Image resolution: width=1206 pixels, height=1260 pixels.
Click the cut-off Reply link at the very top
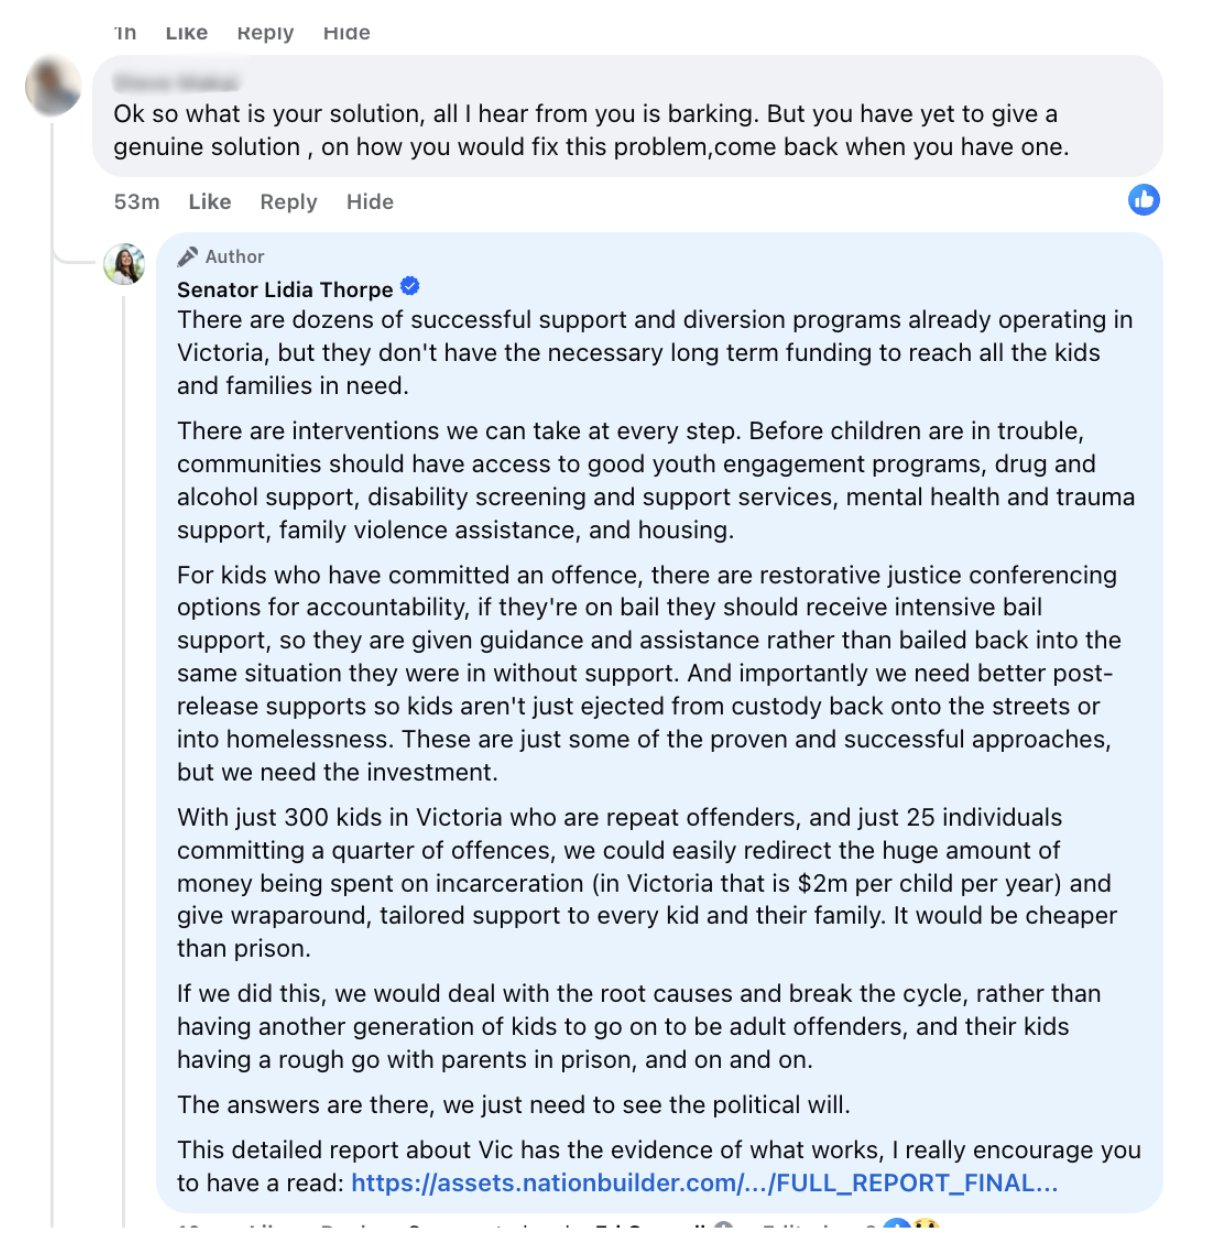click(265, 33)
